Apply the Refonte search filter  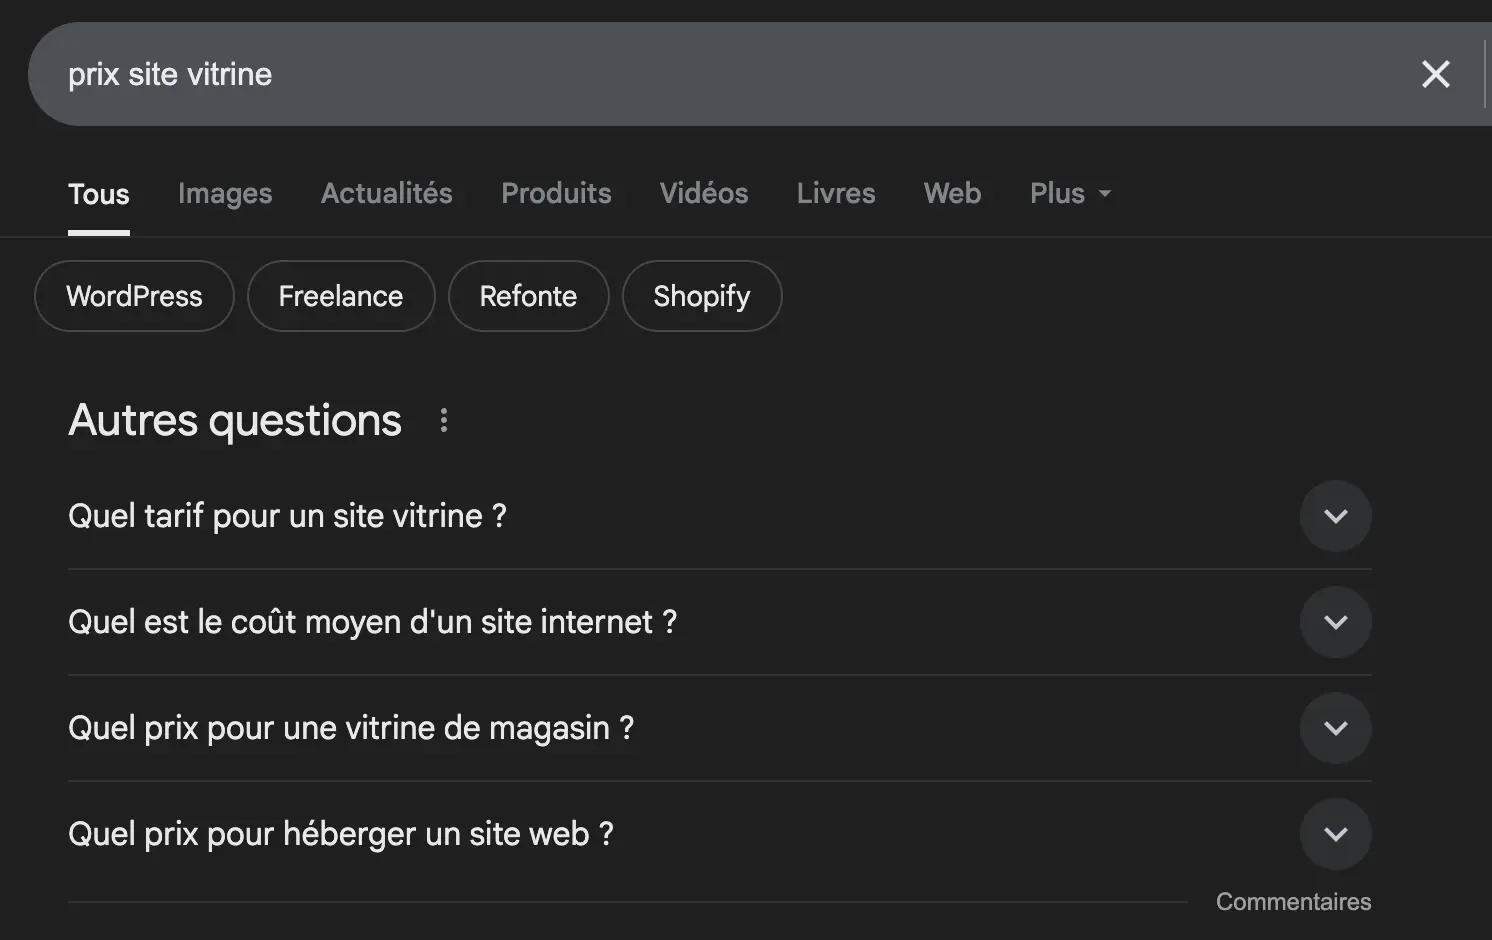pyautogui.click(x=528, y=296)
